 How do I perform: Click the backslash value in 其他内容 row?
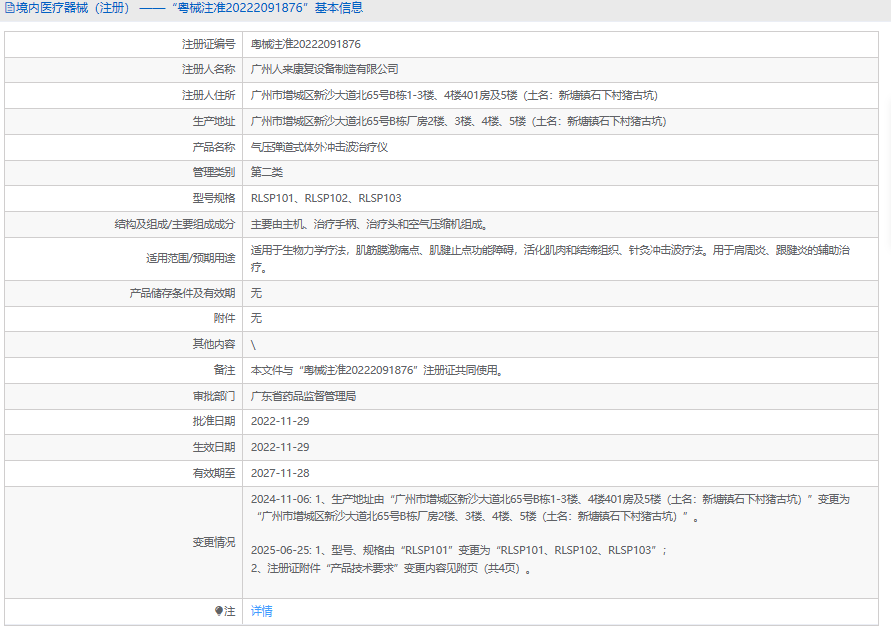(253, 344)
